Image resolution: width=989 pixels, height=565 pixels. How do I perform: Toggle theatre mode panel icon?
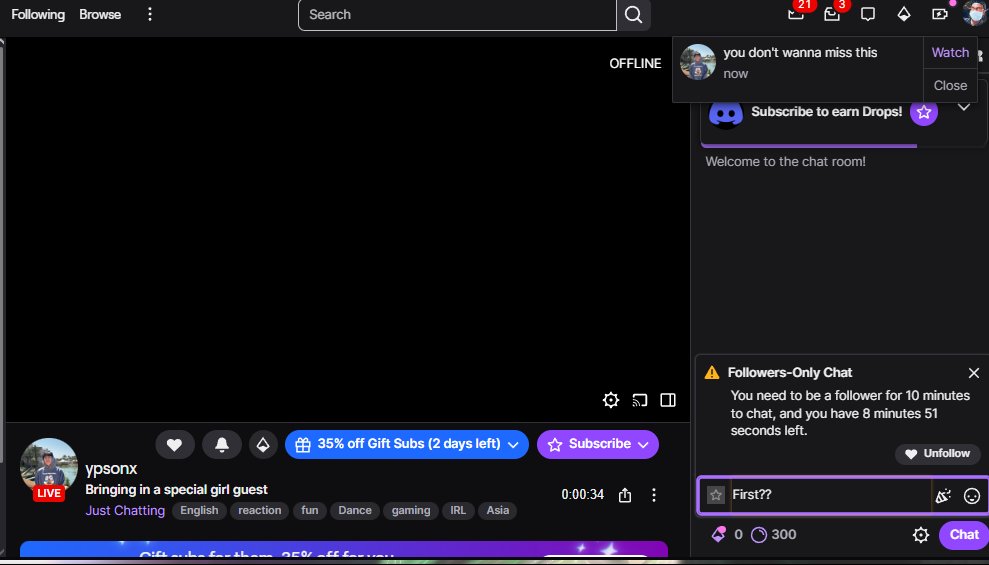click(668, 400)
